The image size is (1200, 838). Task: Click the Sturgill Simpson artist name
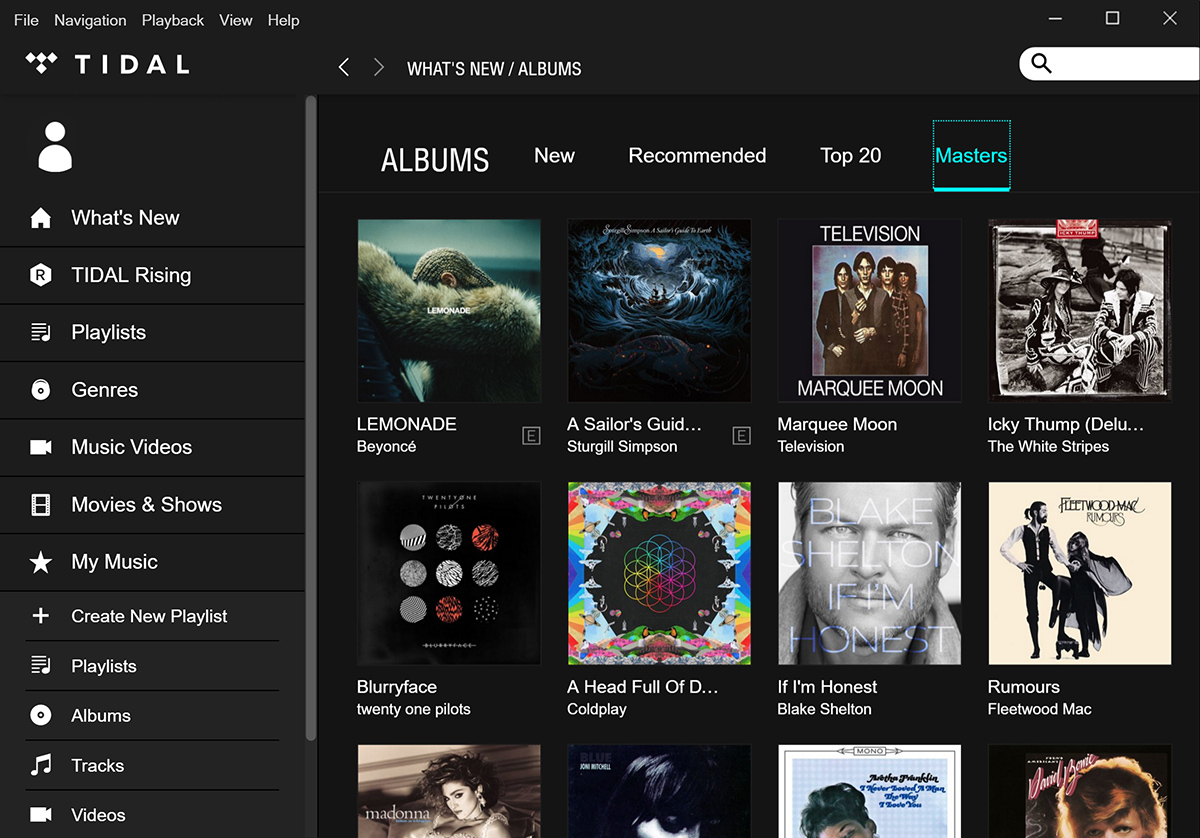tap(622, 446)
